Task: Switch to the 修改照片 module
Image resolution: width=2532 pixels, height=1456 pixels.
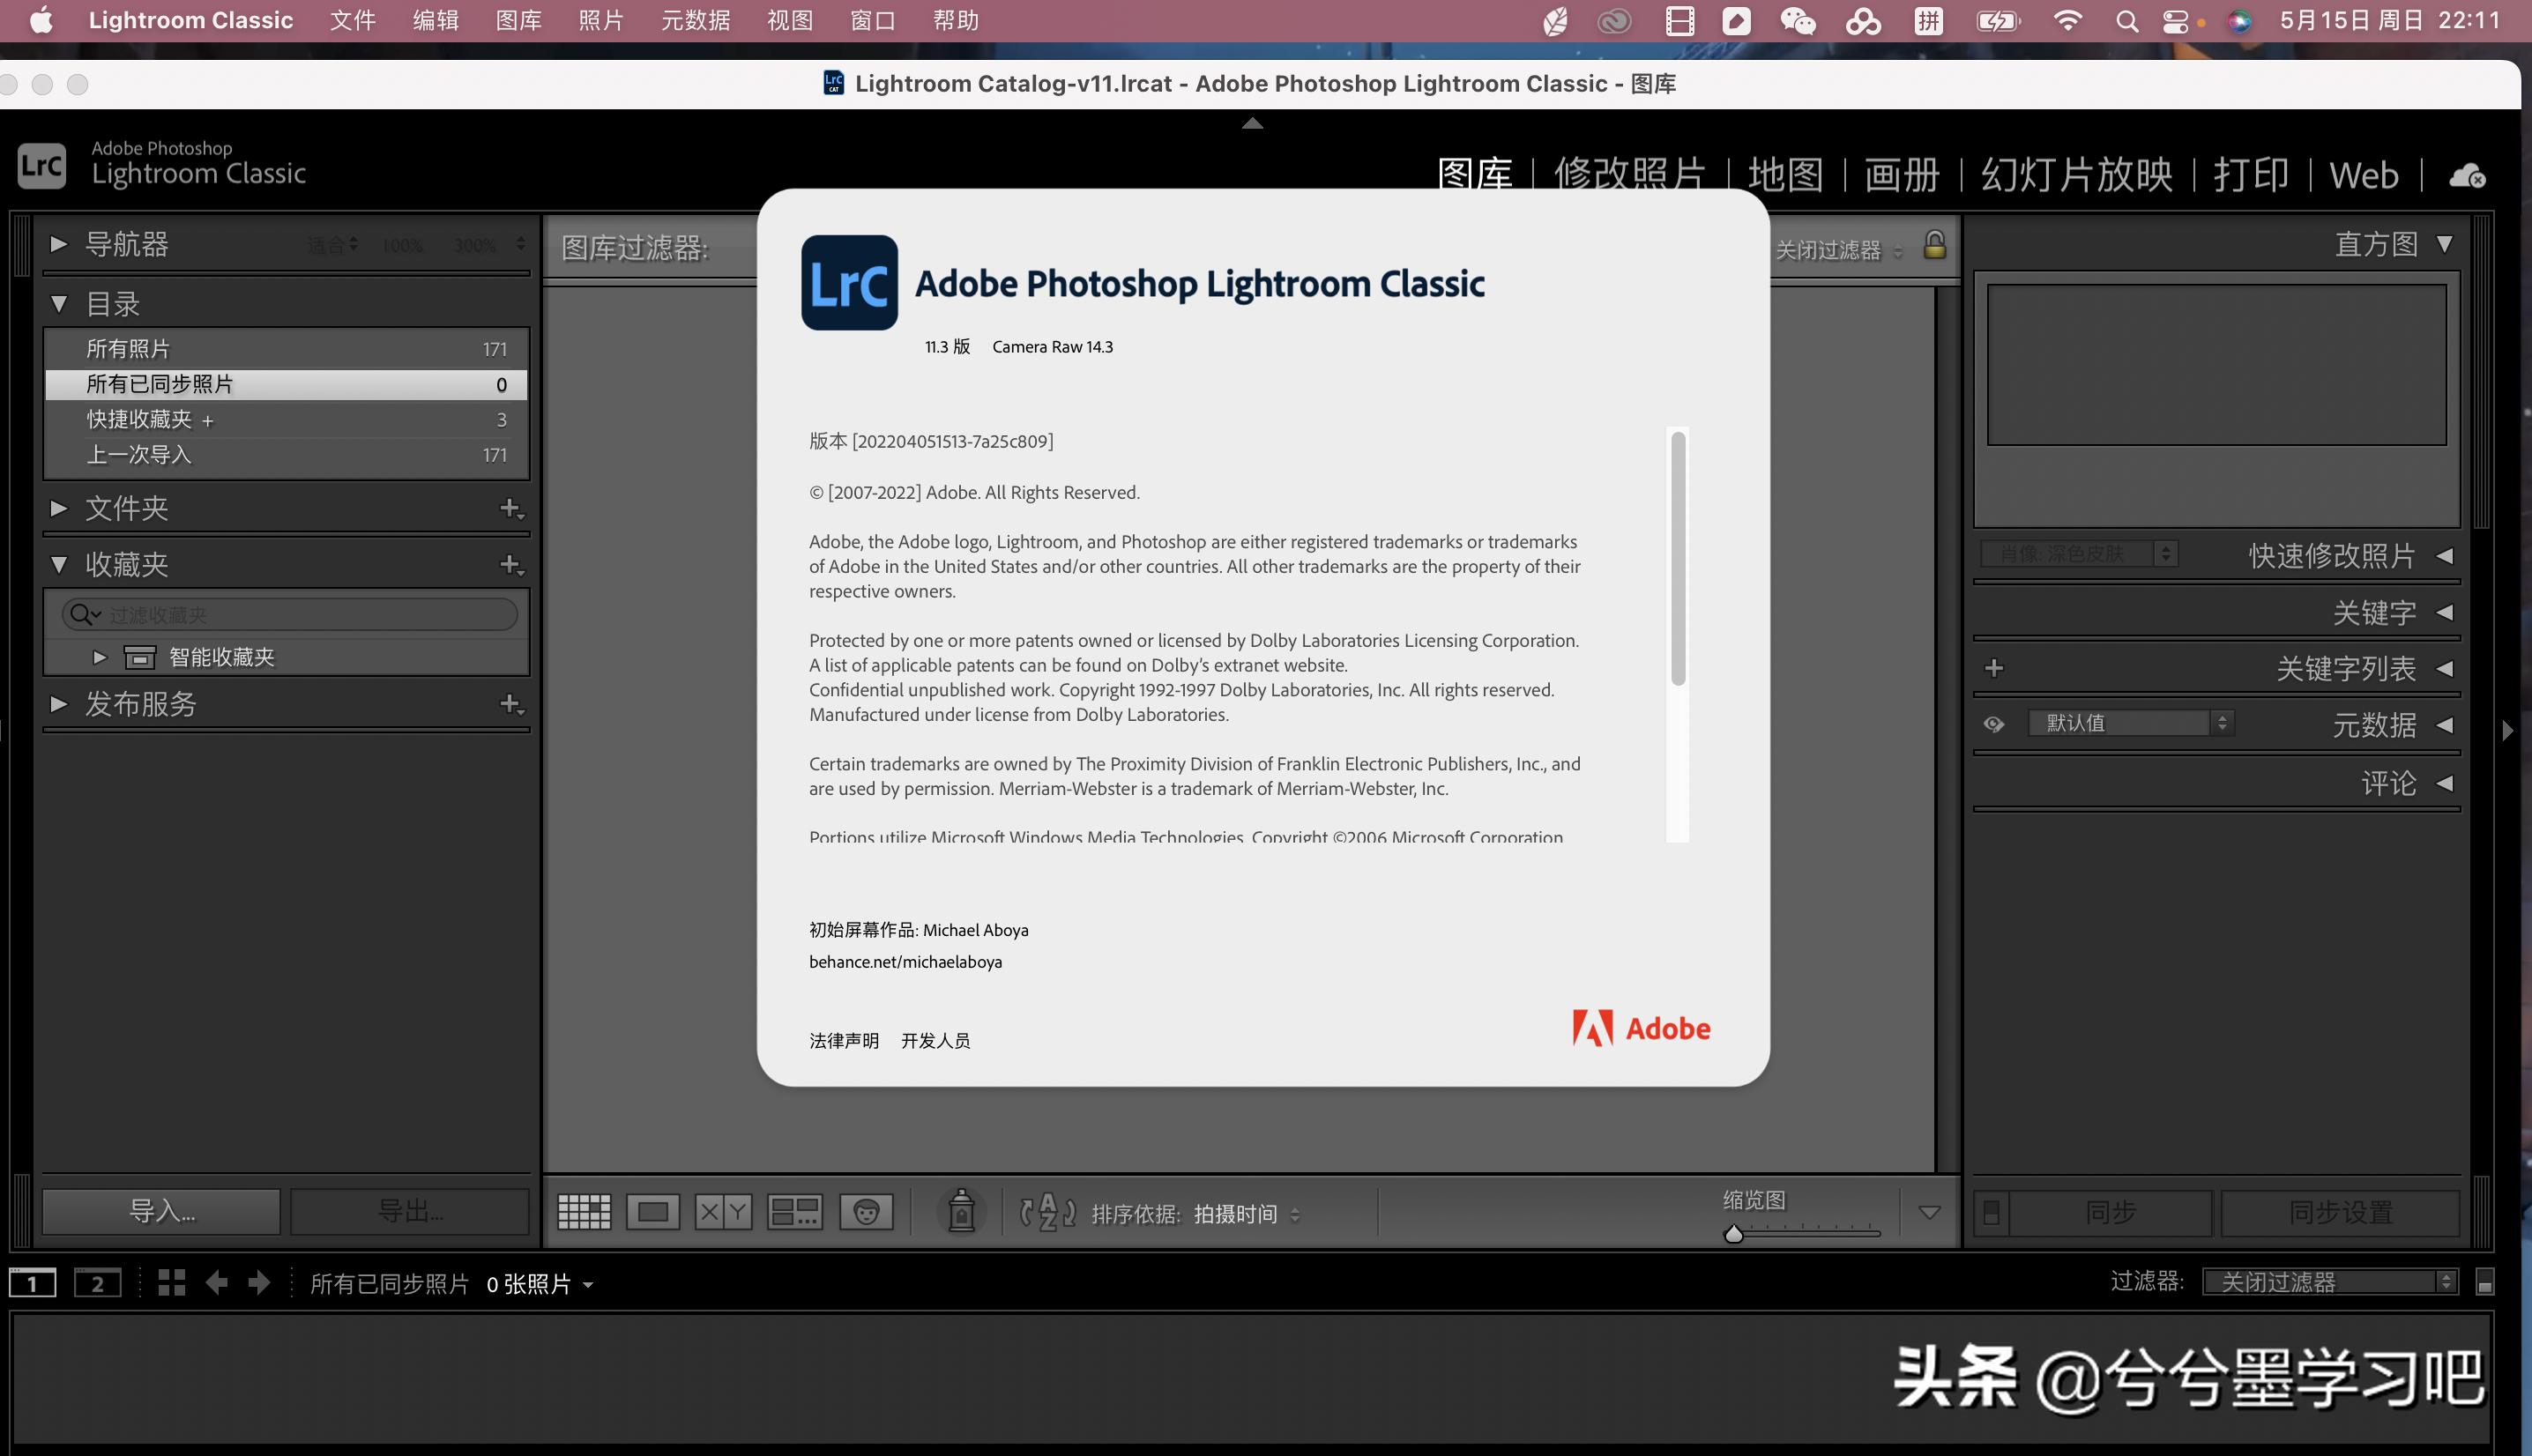Action: click(1629, 174)
